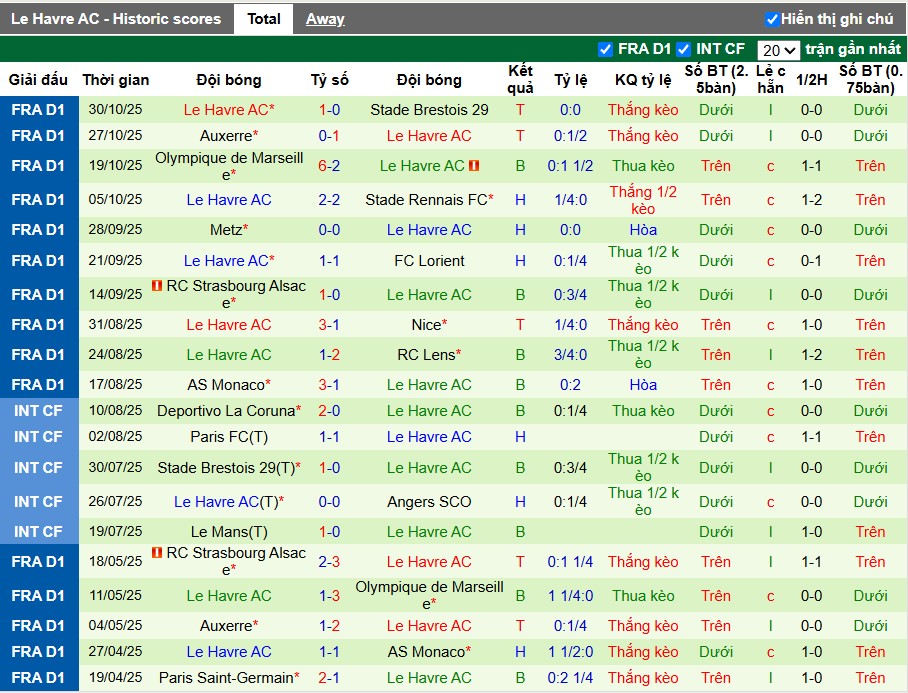Click the 'Tỷ số' column header
Image resolution: width=908 pixels, height=693 pixels.
329,80
